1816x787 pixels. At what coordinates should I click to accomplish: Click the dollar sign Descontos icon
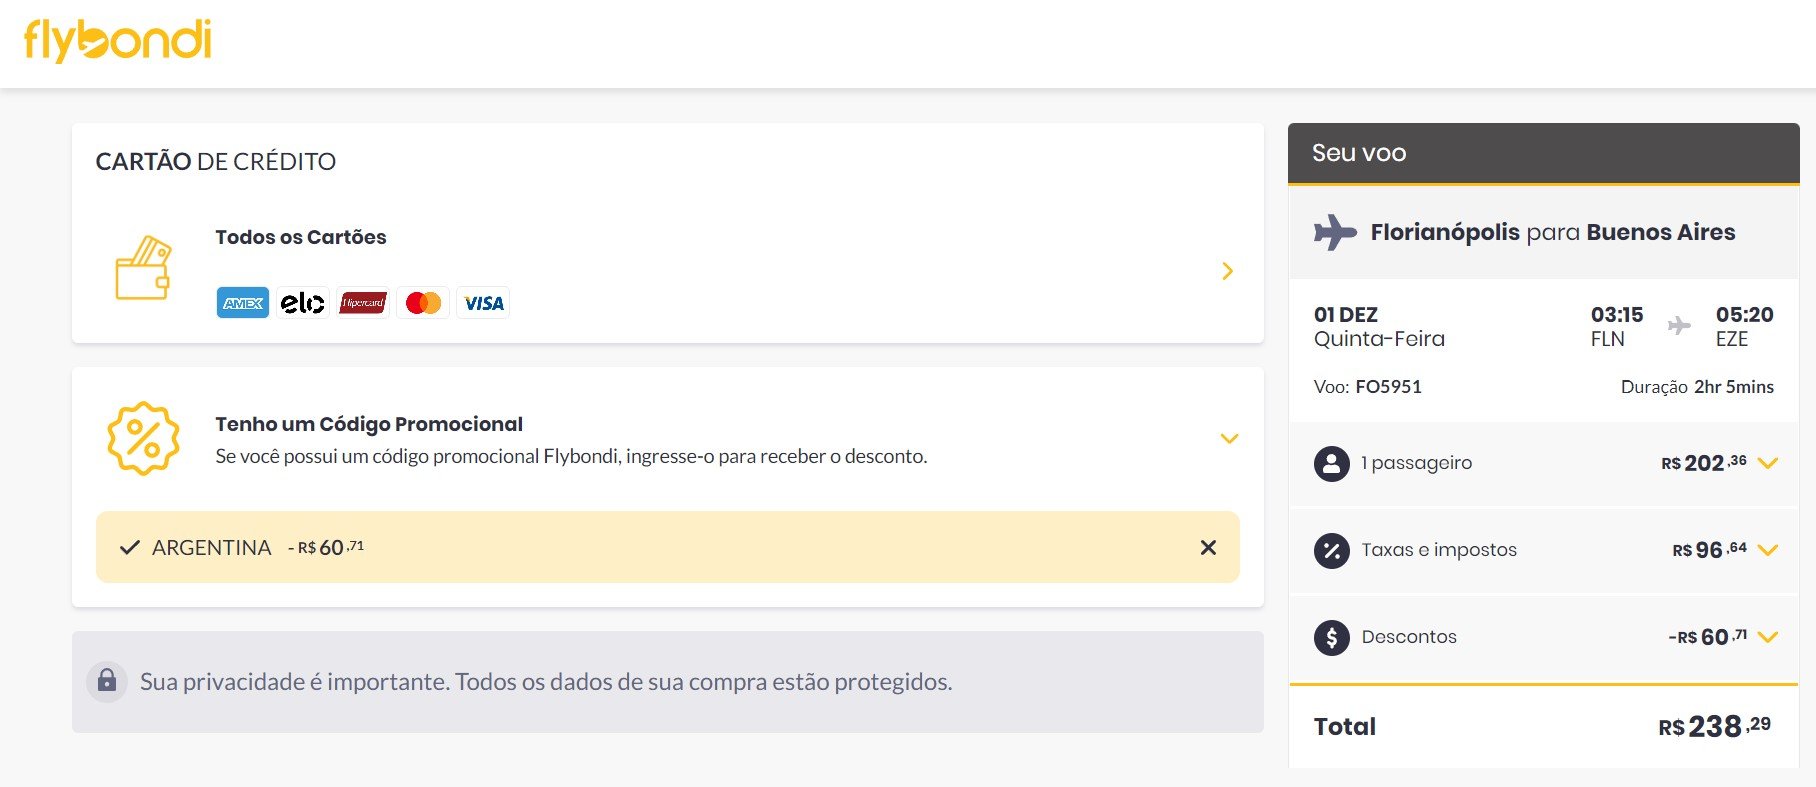pos(1331,637)
